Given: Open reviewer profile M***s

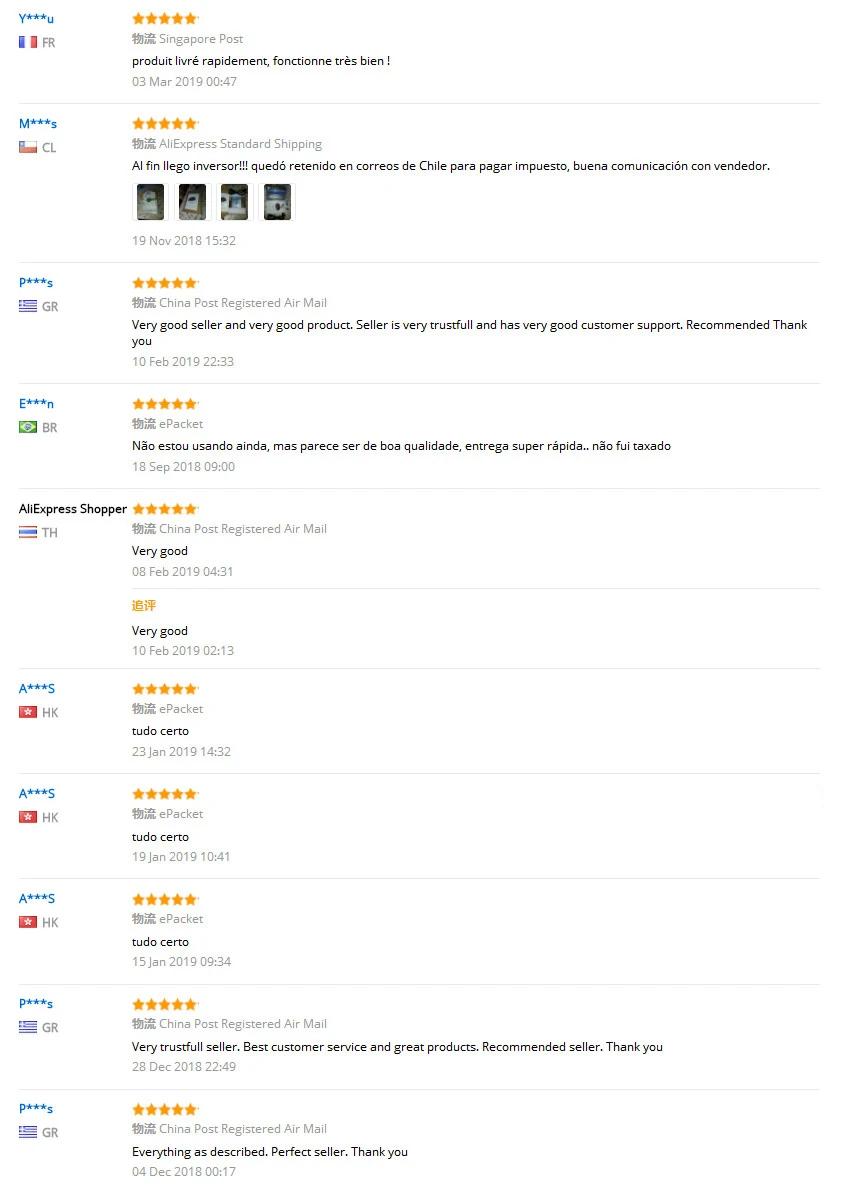Looking at the screenshot, I should 38,123.
